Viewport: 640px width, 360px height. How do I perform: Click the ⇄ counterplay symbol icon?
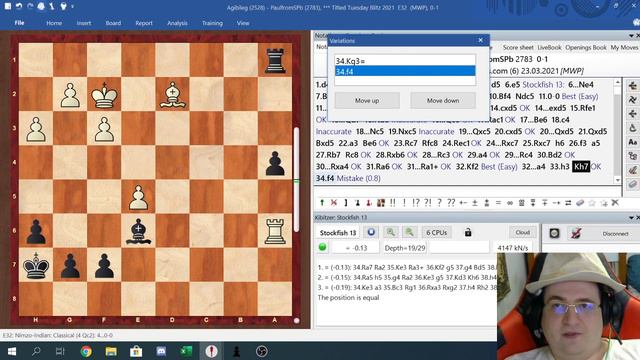point(568,202)
